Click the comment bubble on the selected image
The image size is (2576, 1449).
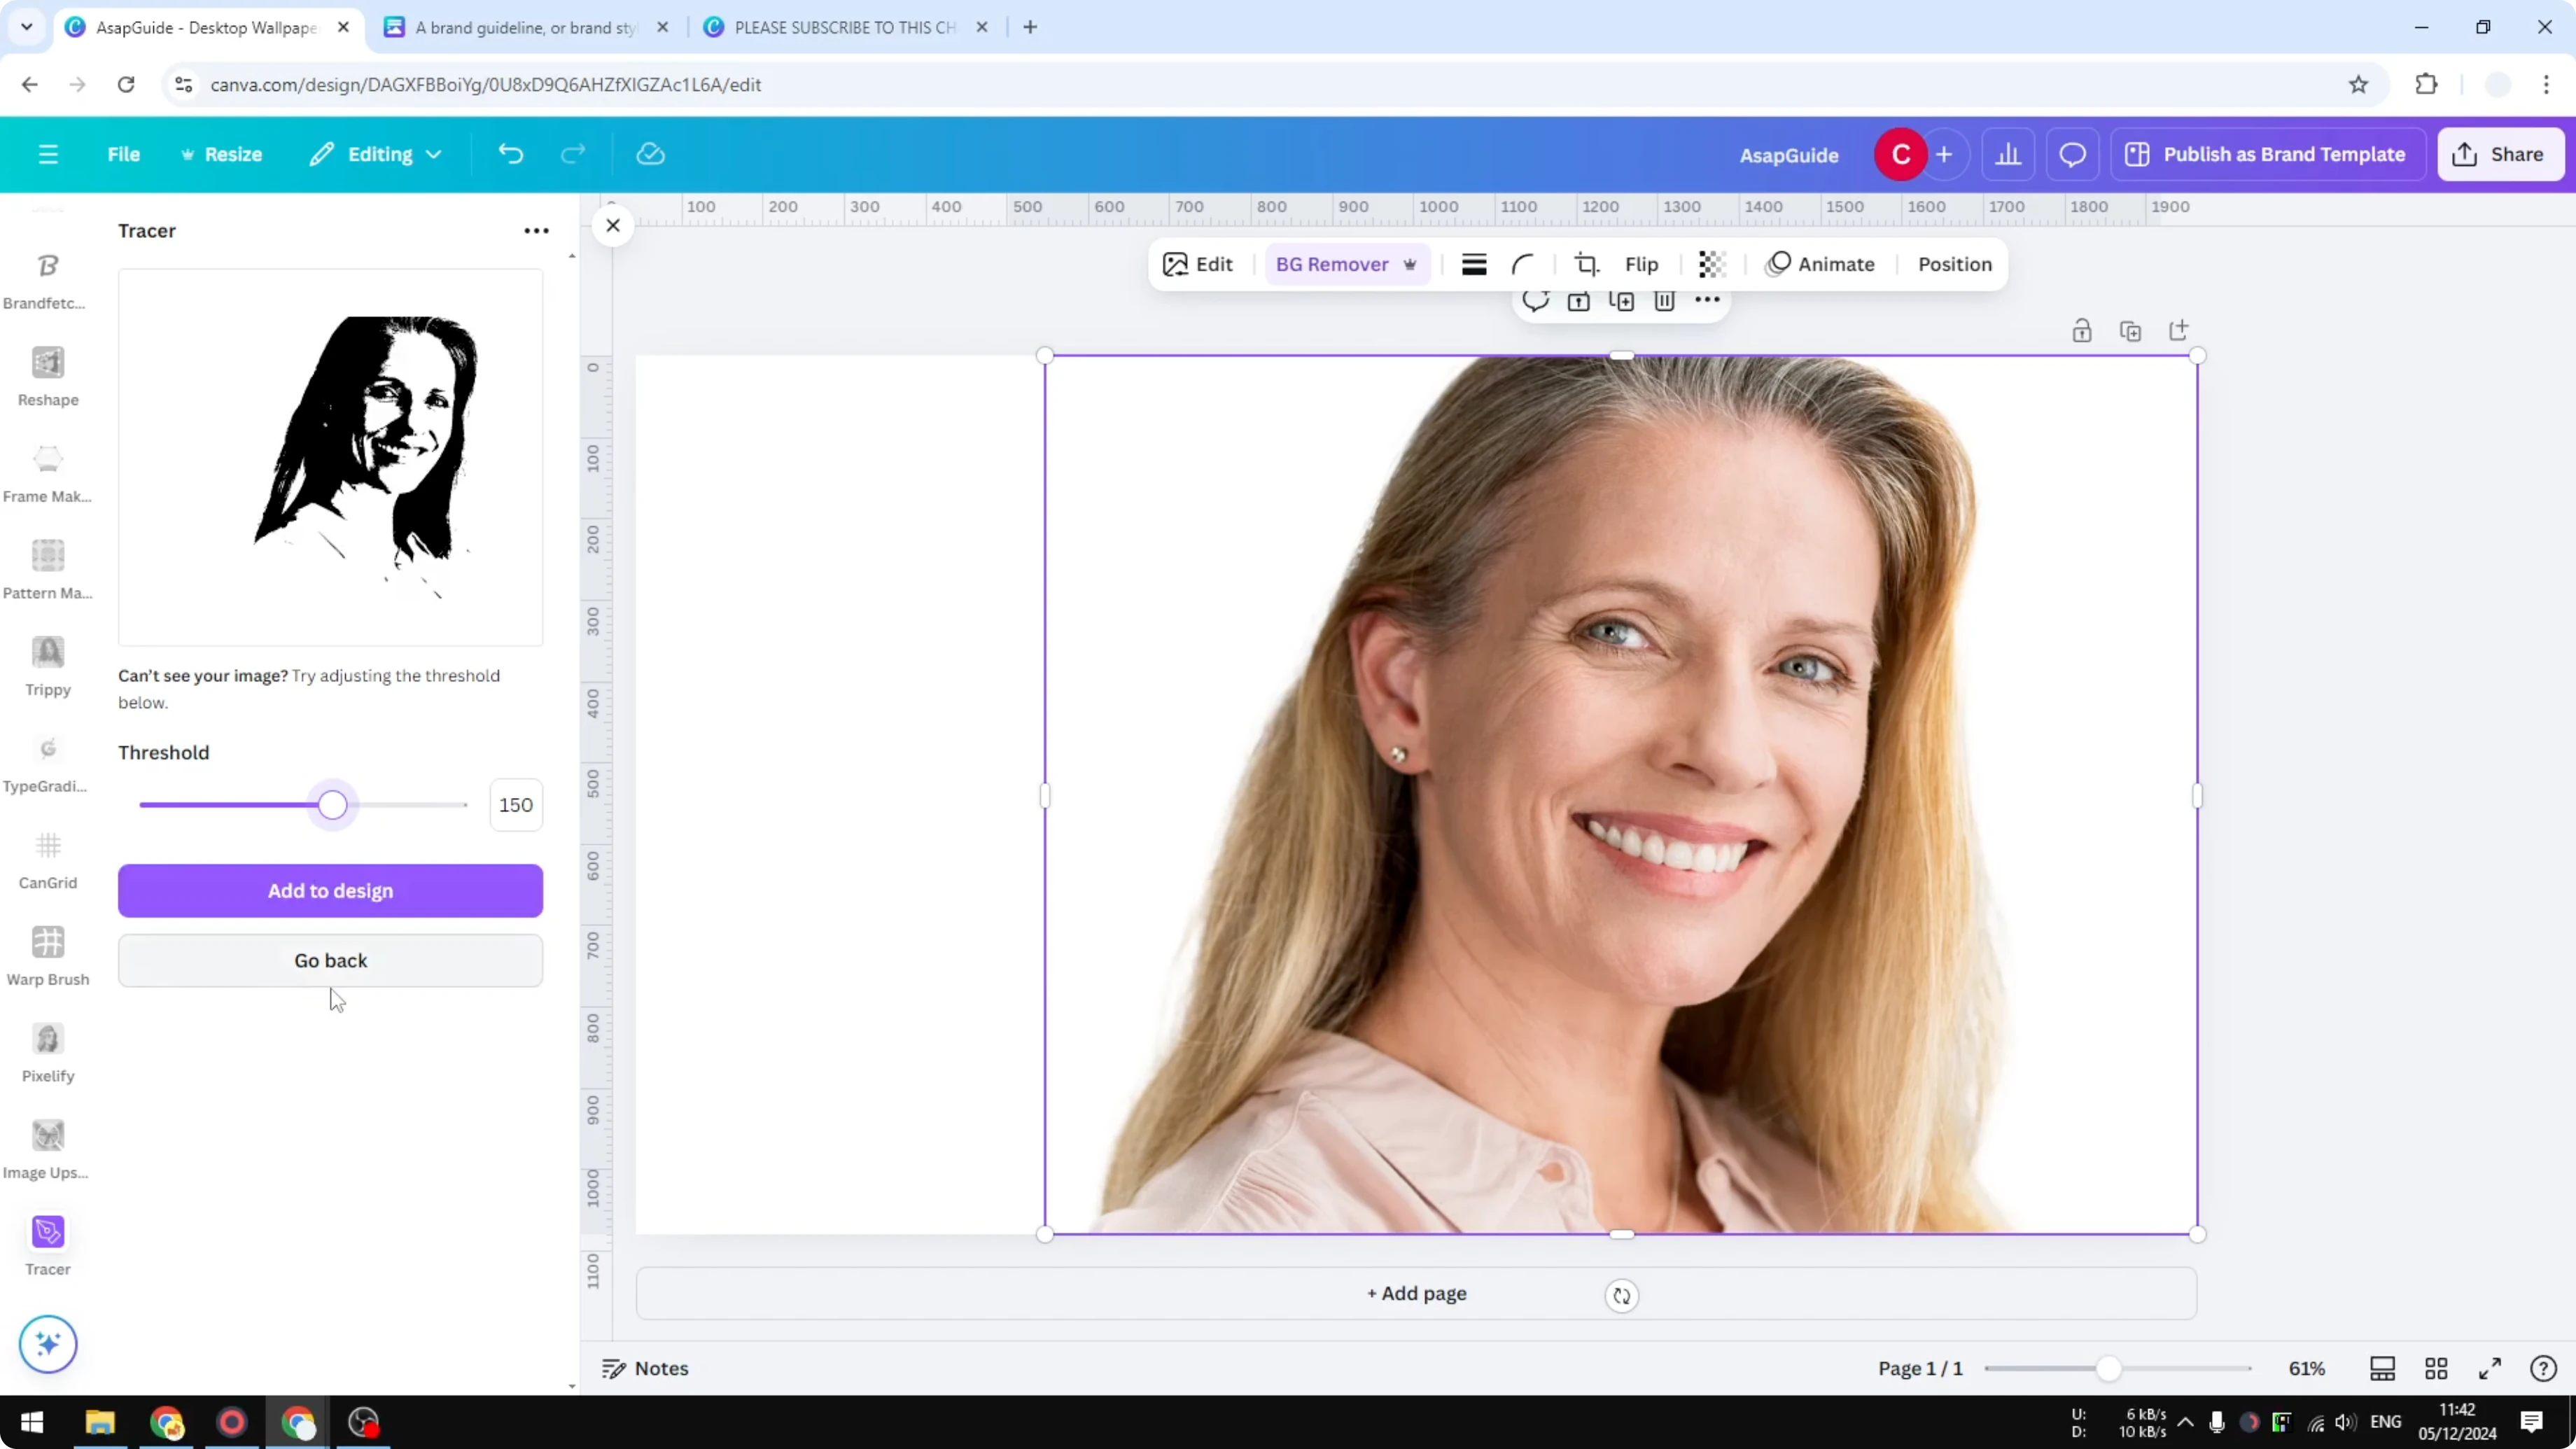point(1536,300)
